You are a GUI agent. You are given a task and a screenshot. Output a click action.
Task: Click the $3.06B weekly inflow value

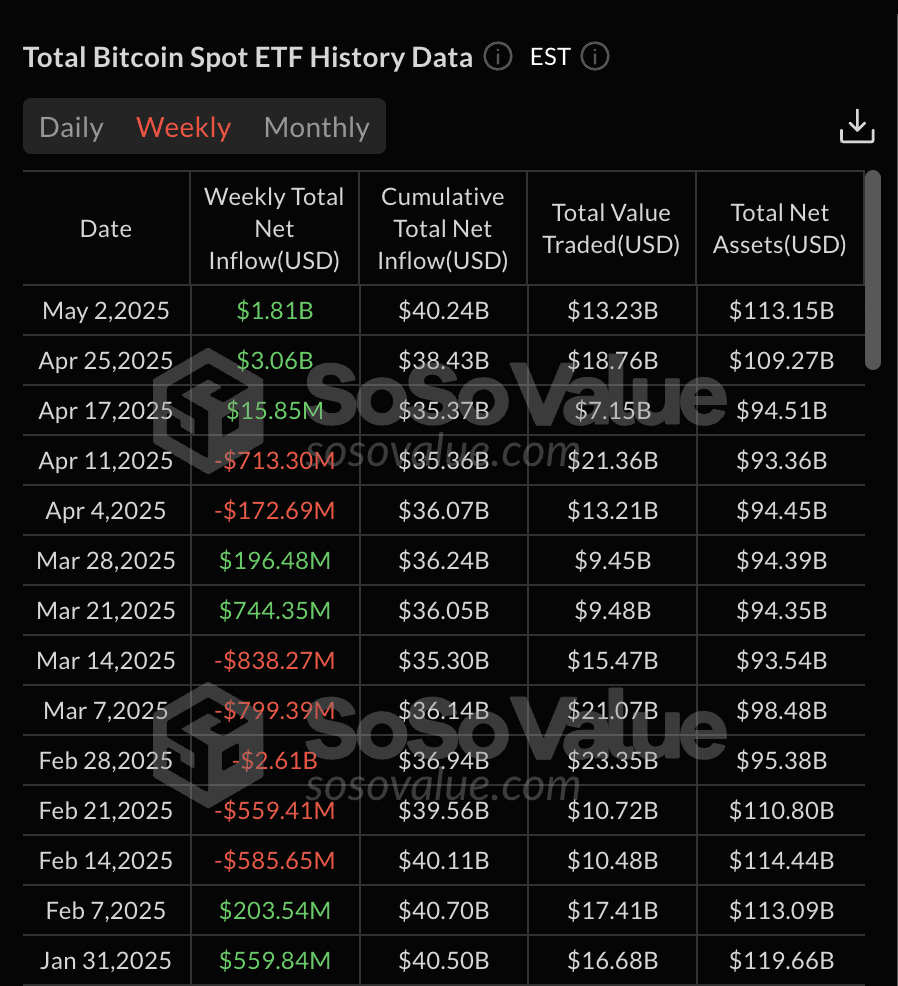pyautogui.click(x=274, y=361)
